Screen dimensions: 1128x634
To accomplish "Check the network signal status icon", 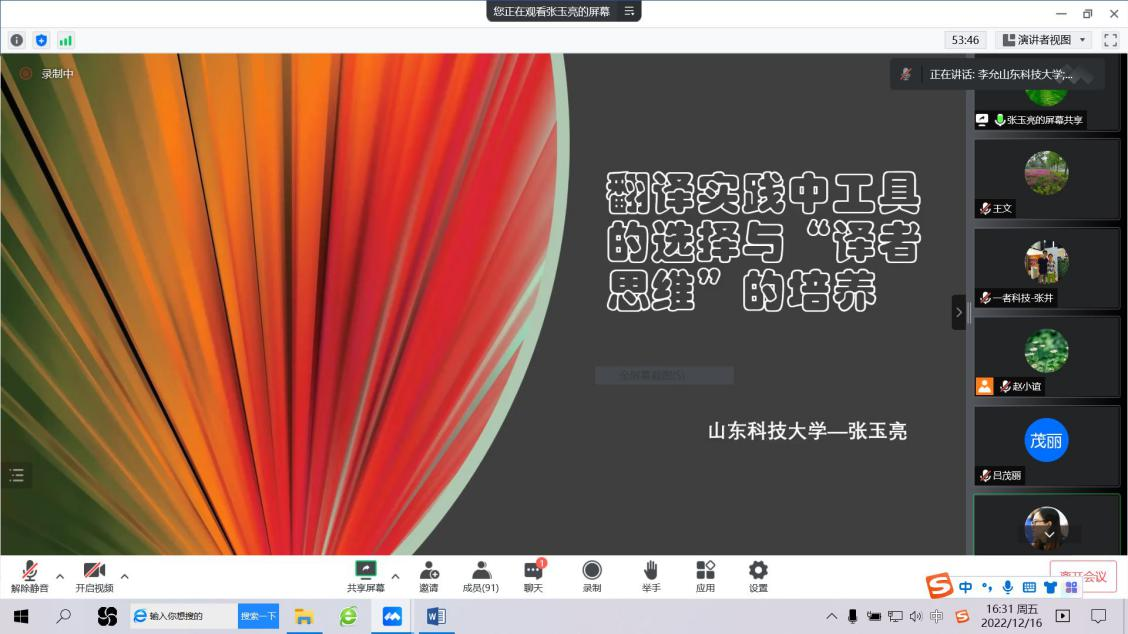I will coord(66,40).
